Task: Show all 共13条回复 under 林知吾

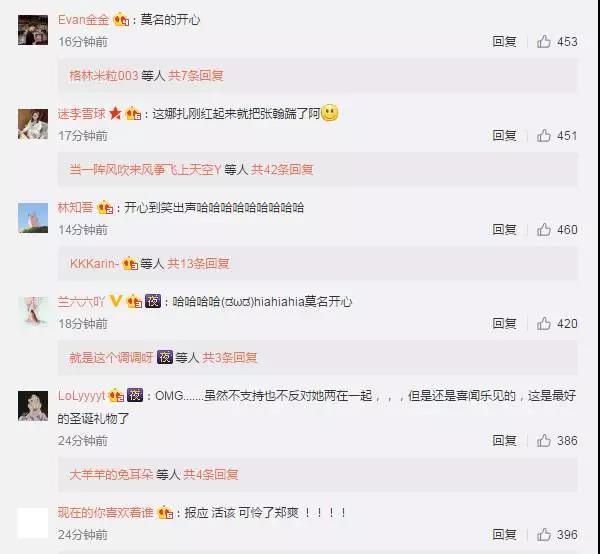Action: (x=198, y=263)
